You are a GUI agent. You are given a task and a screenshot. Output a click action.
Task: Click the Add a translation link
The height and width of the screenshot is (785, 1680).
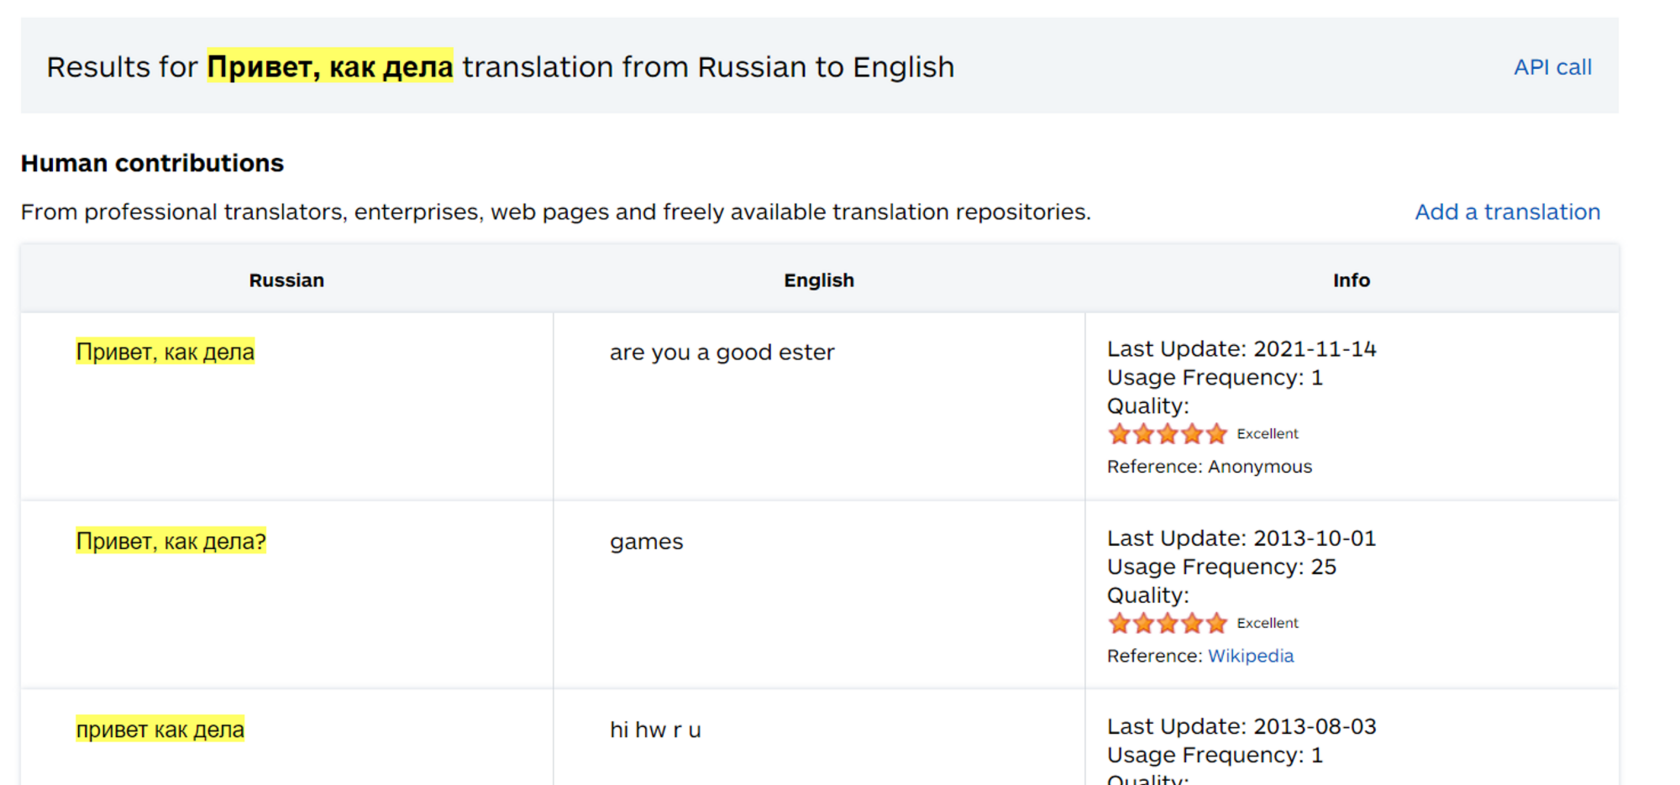point(1506,212)
